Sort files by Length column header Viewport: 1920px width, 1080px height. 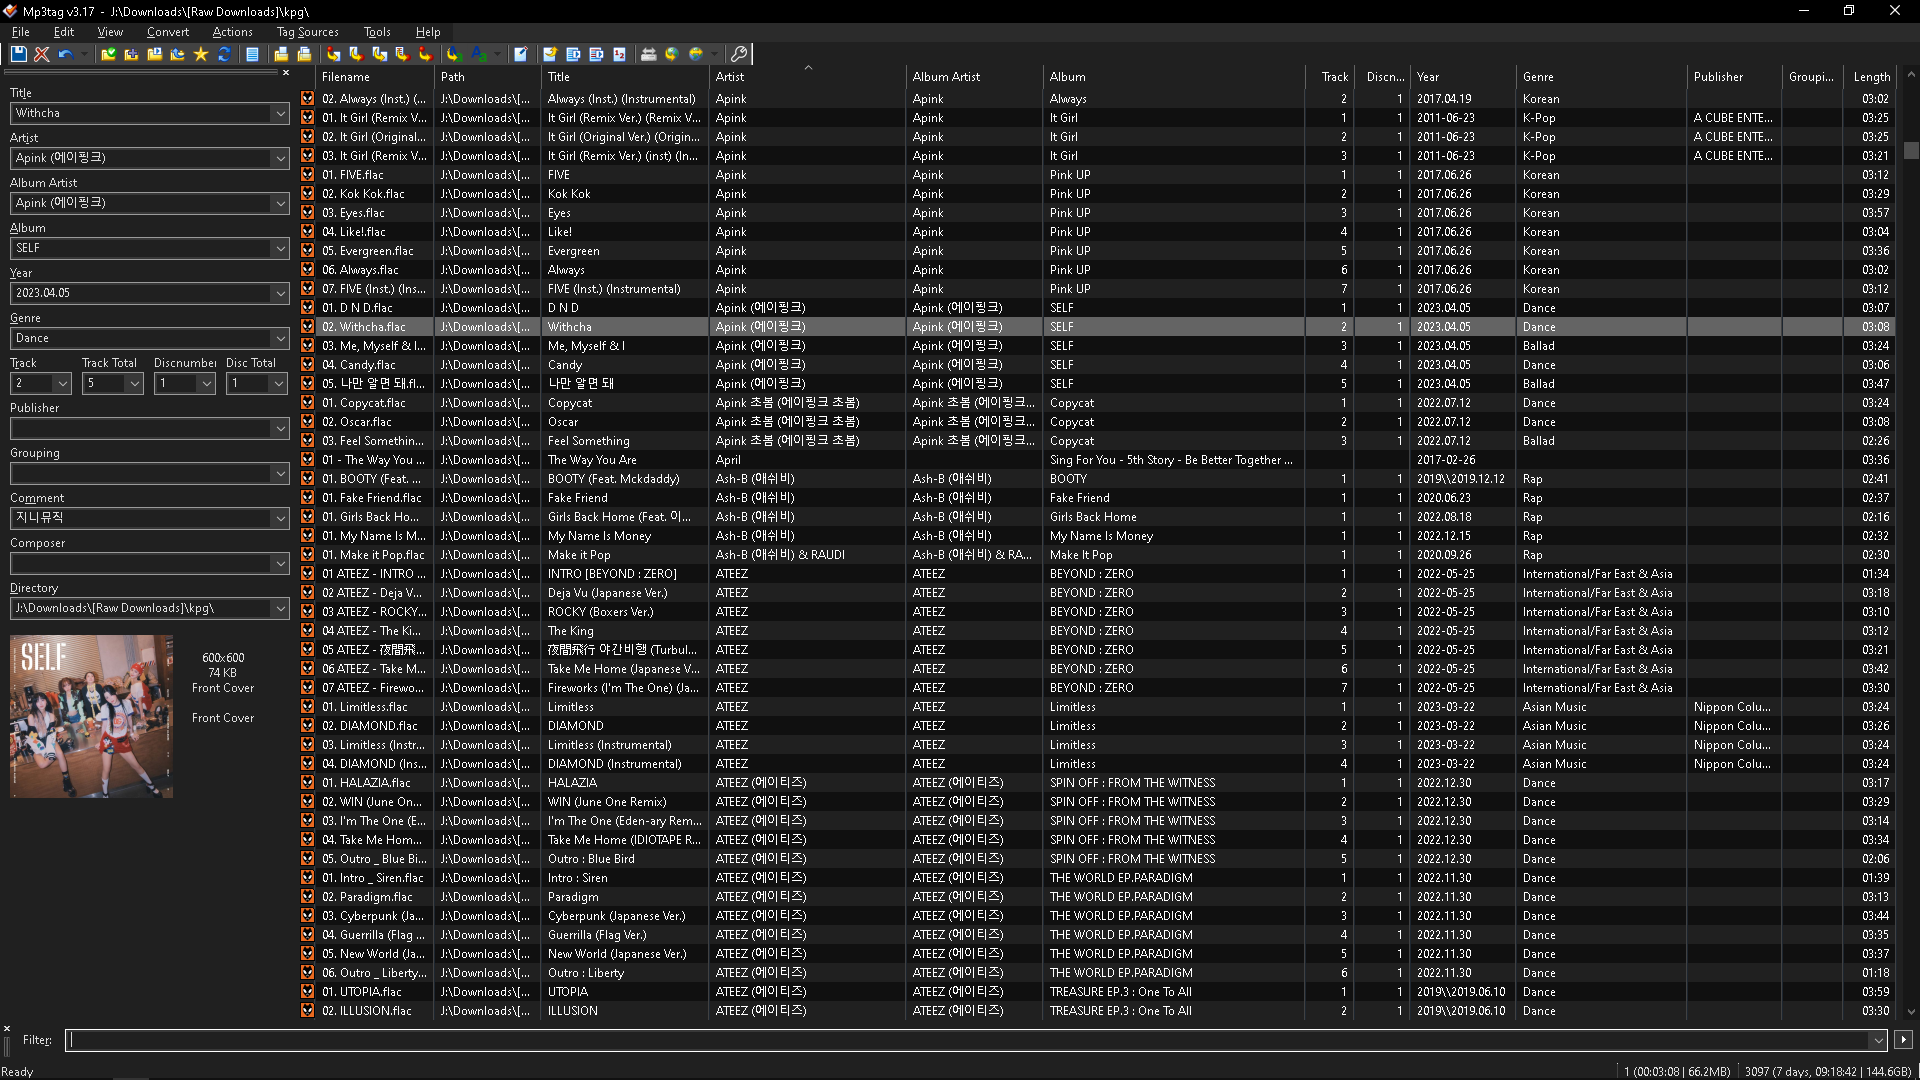coord(1871,77)
